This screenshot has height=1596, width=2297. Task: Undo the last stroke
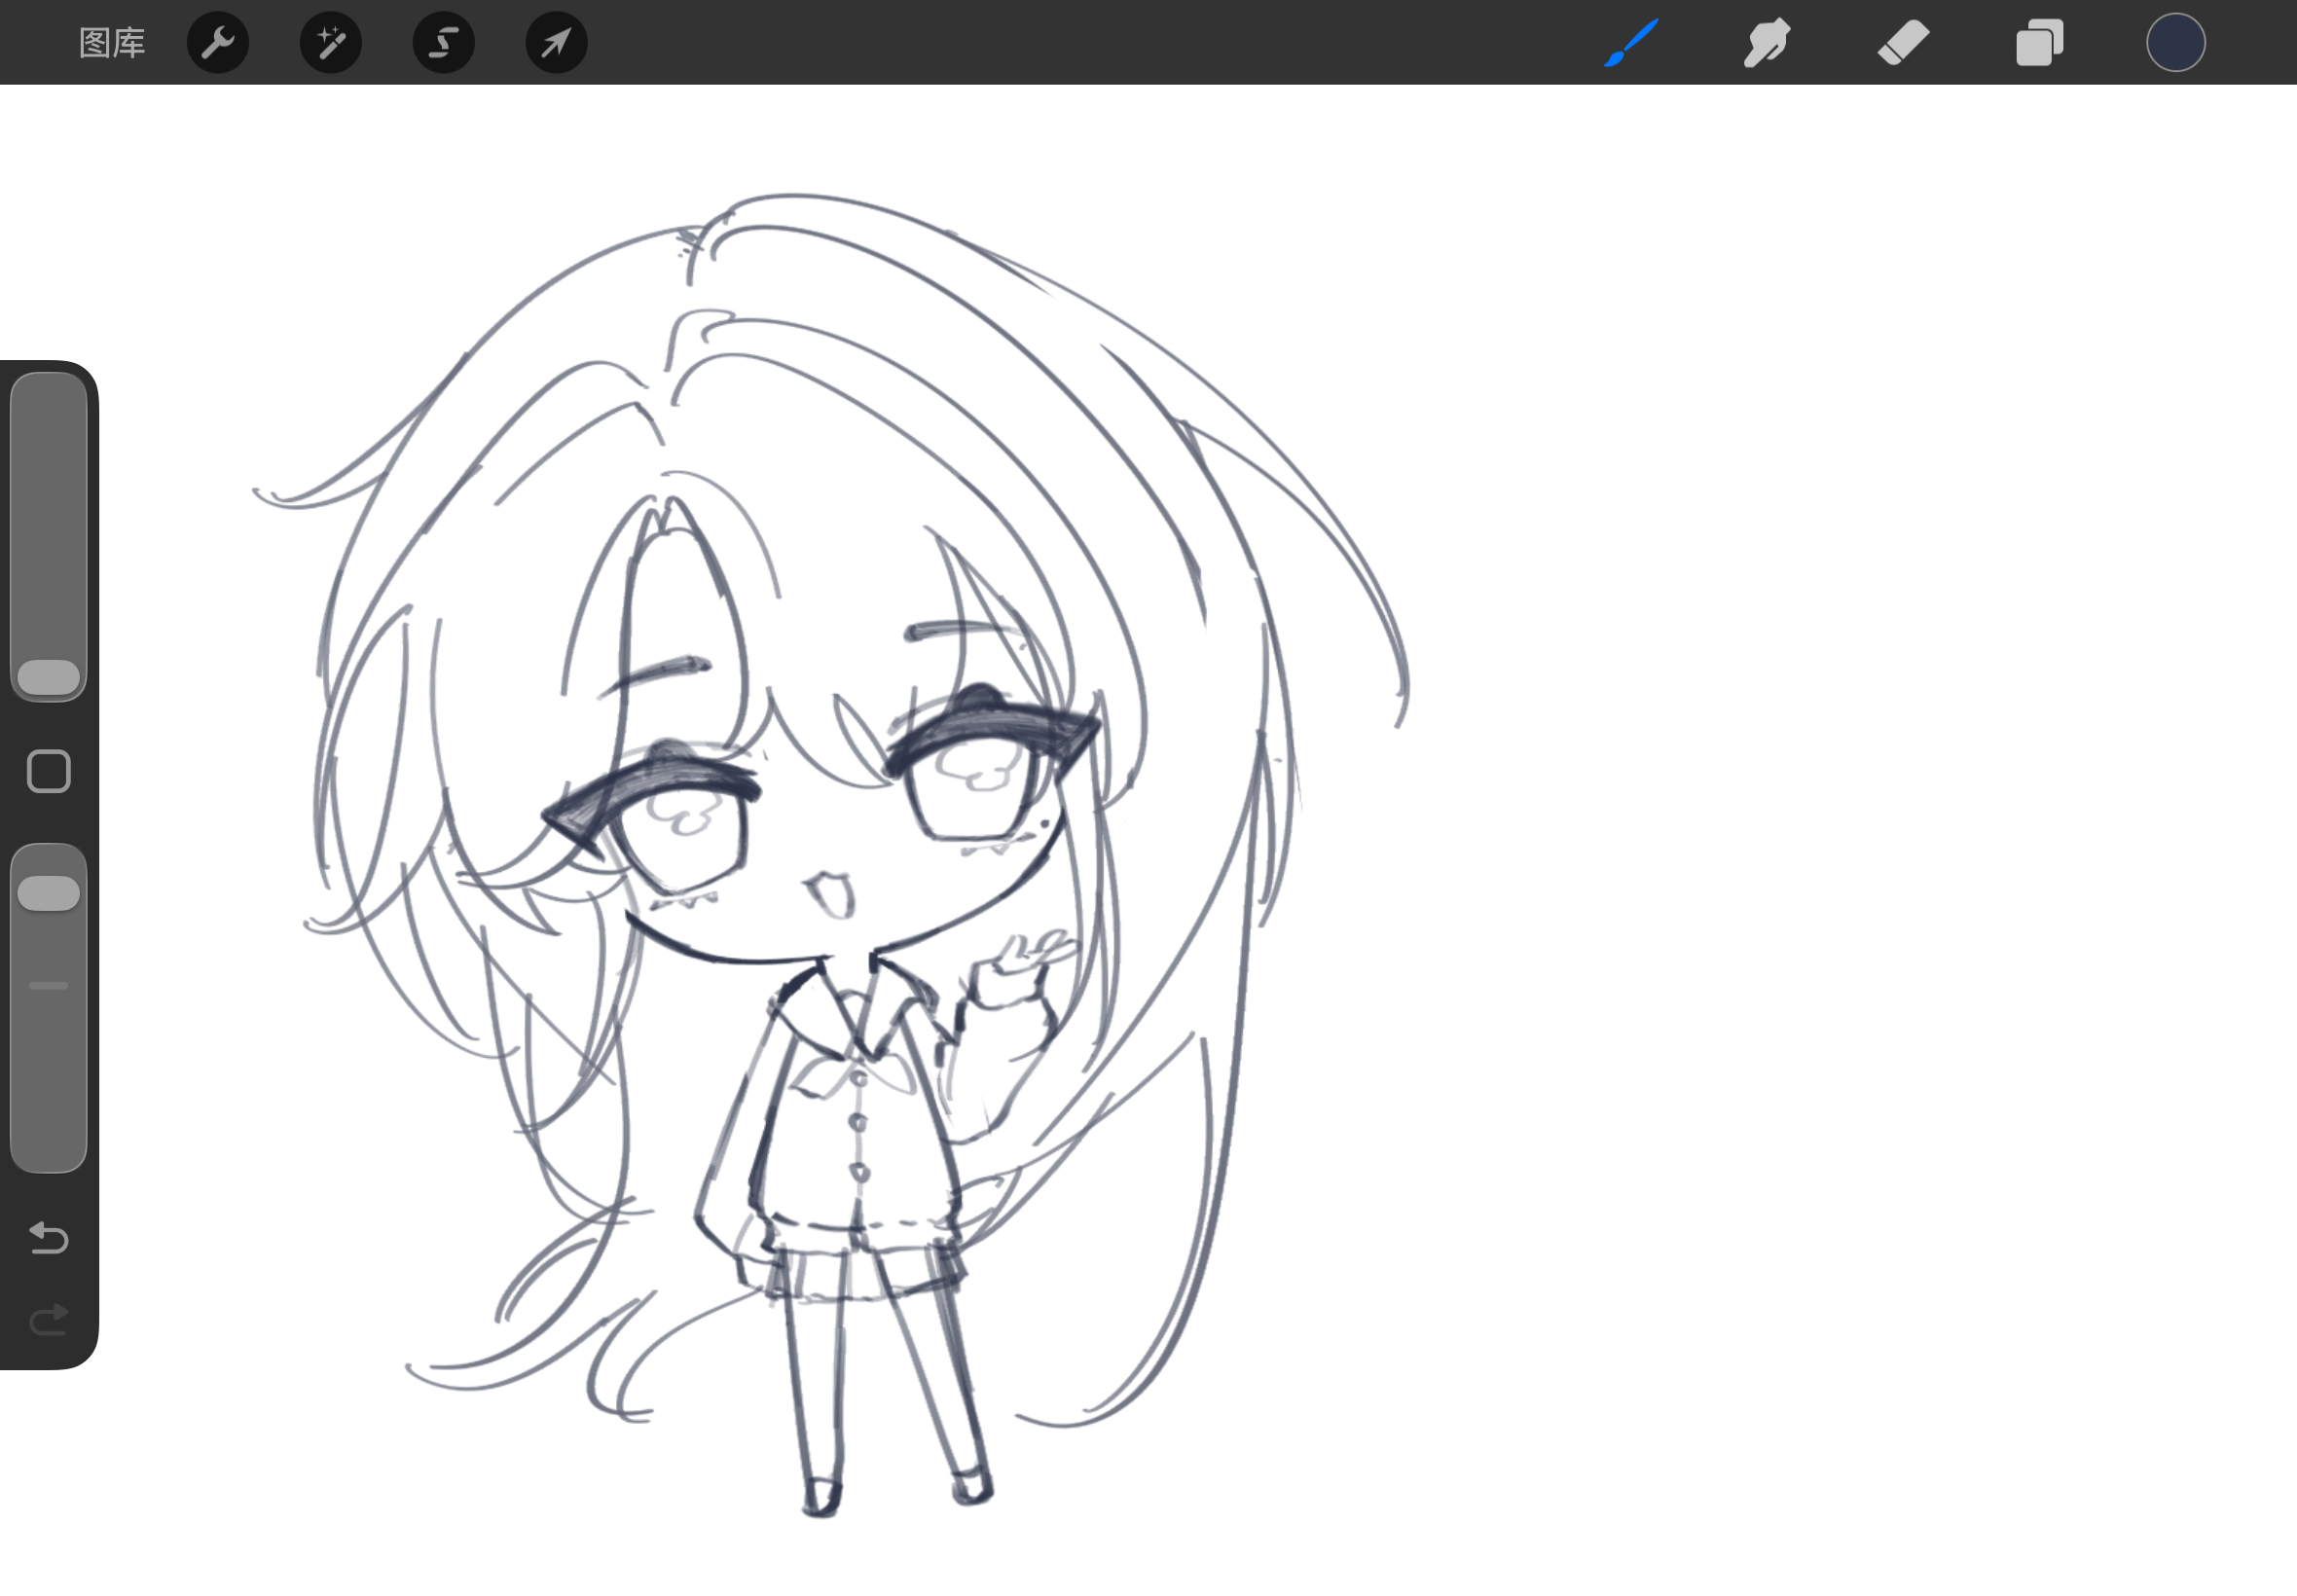(49, 1238)
